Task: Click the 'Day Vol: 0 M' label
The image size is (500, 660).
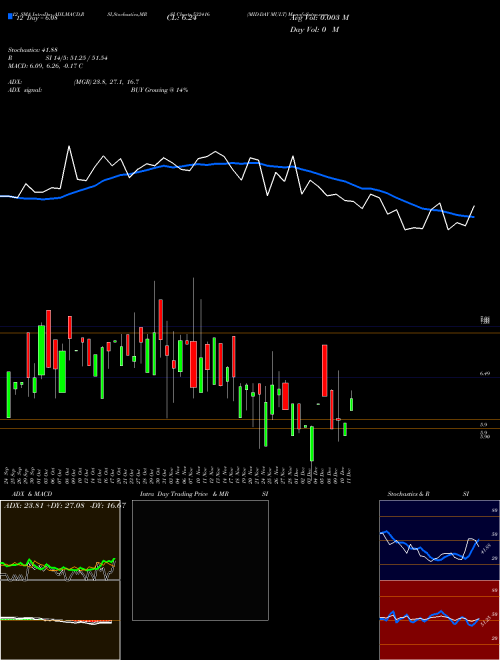Action: tap(314, 30)
